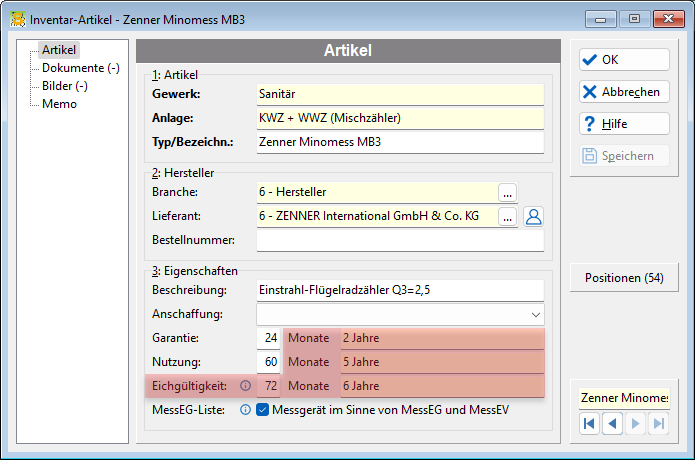This screenshot has width=695, height=460.
Task: Minimize the Inventar-Artikel window
Action: tap(600, 19)
